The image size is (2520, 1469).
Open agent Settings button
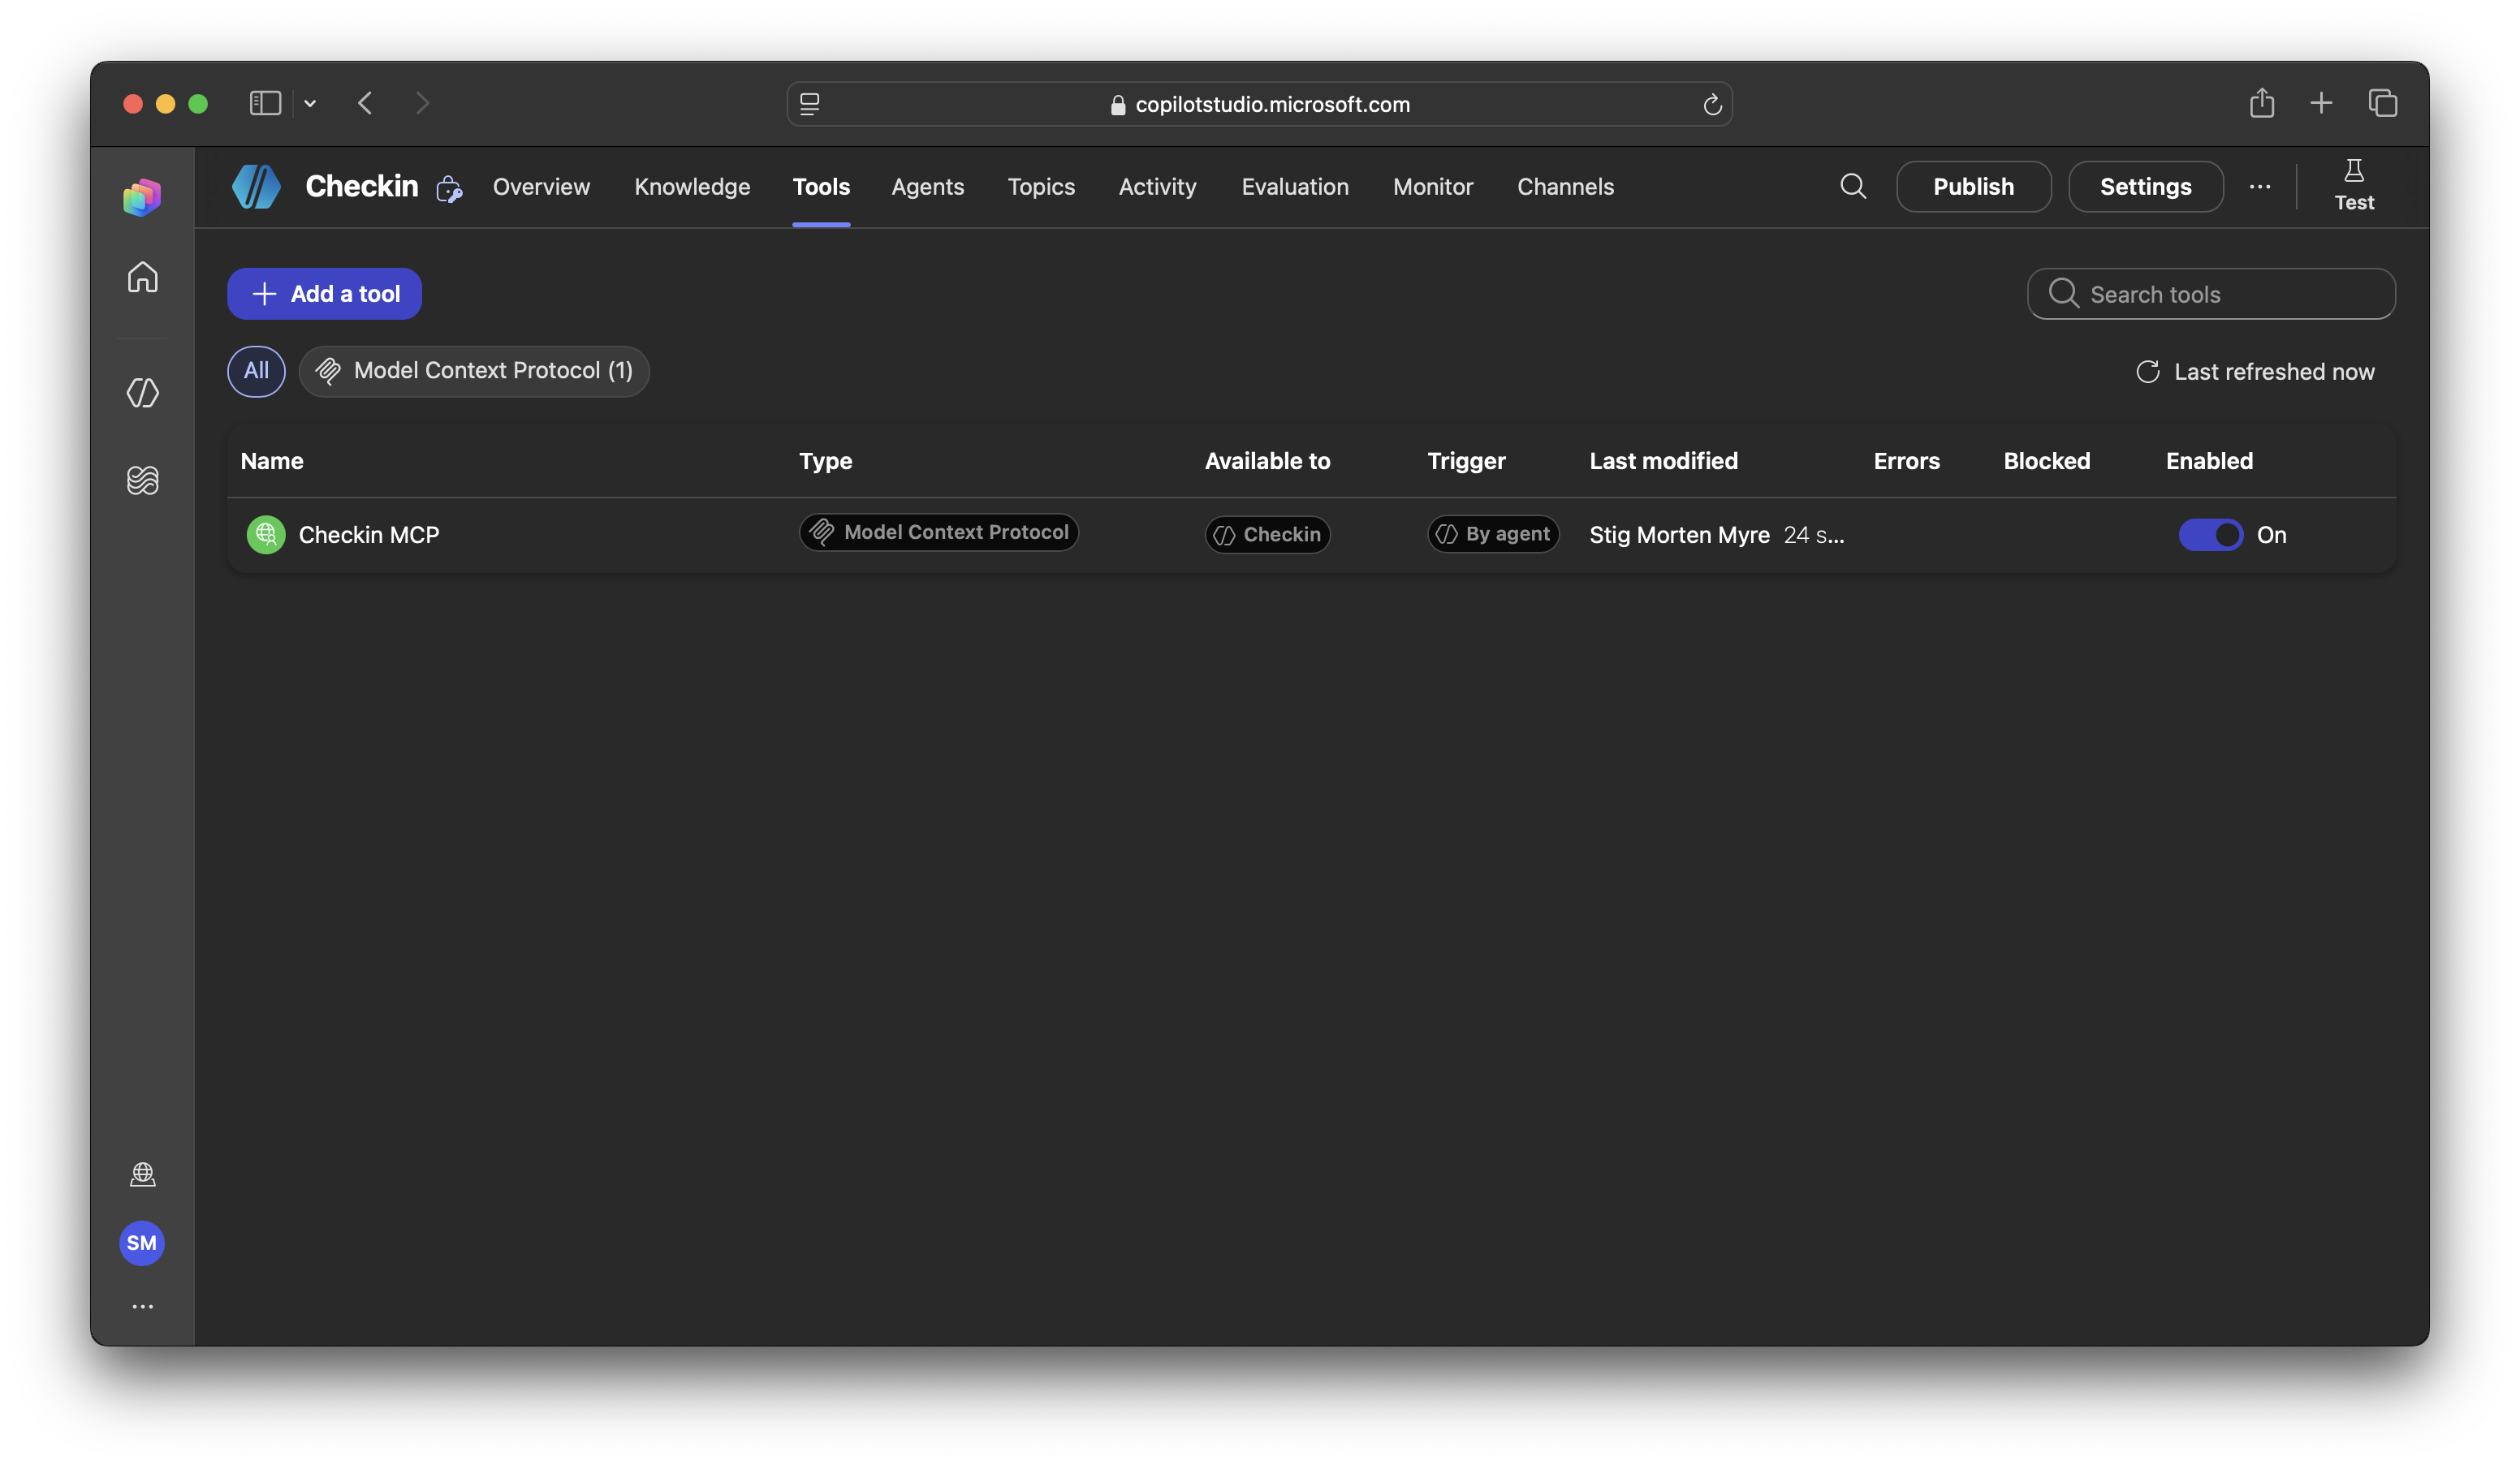2145,187
